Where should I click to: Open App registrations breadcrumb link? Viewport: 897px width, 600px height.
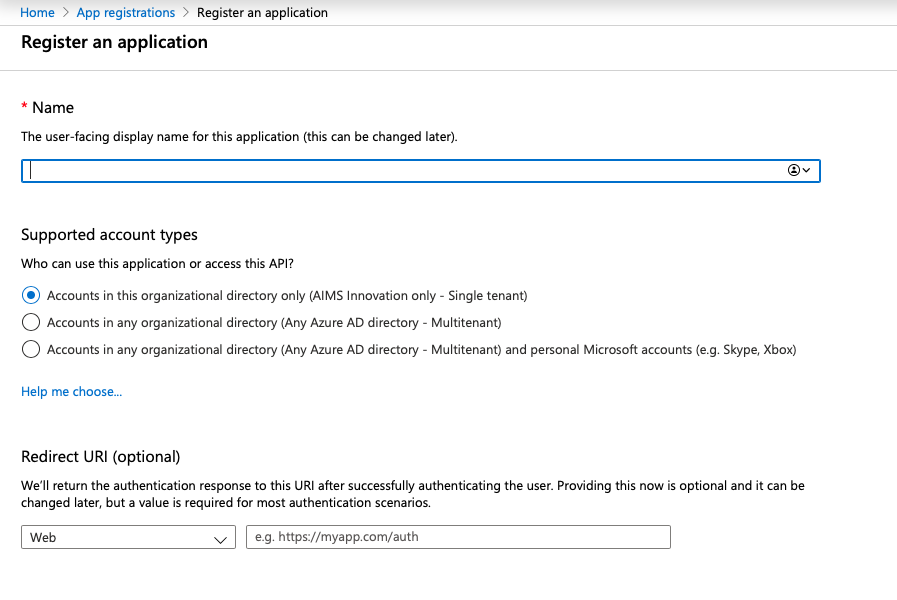126,13
